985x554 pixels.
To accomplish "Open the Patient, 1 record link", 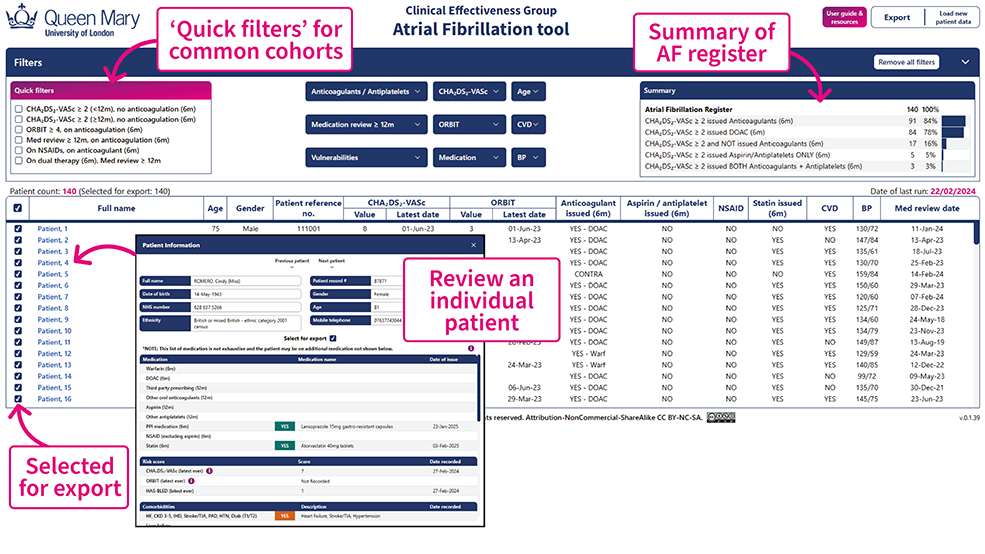I will coord(53,229).
